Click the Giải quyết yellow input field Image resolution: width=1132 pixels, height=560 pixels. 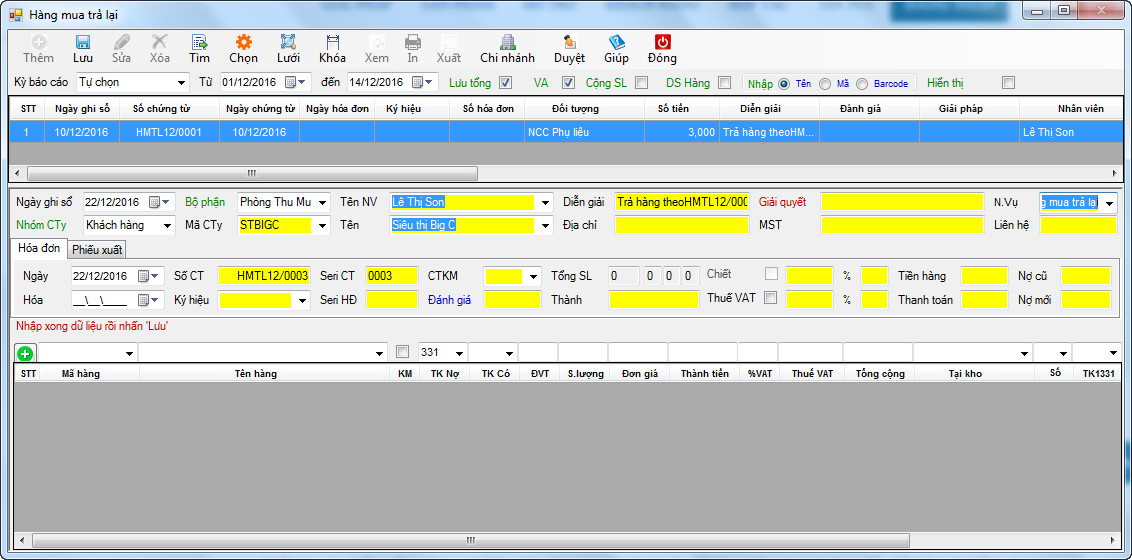pyautogui.click(x=902, y=202)
